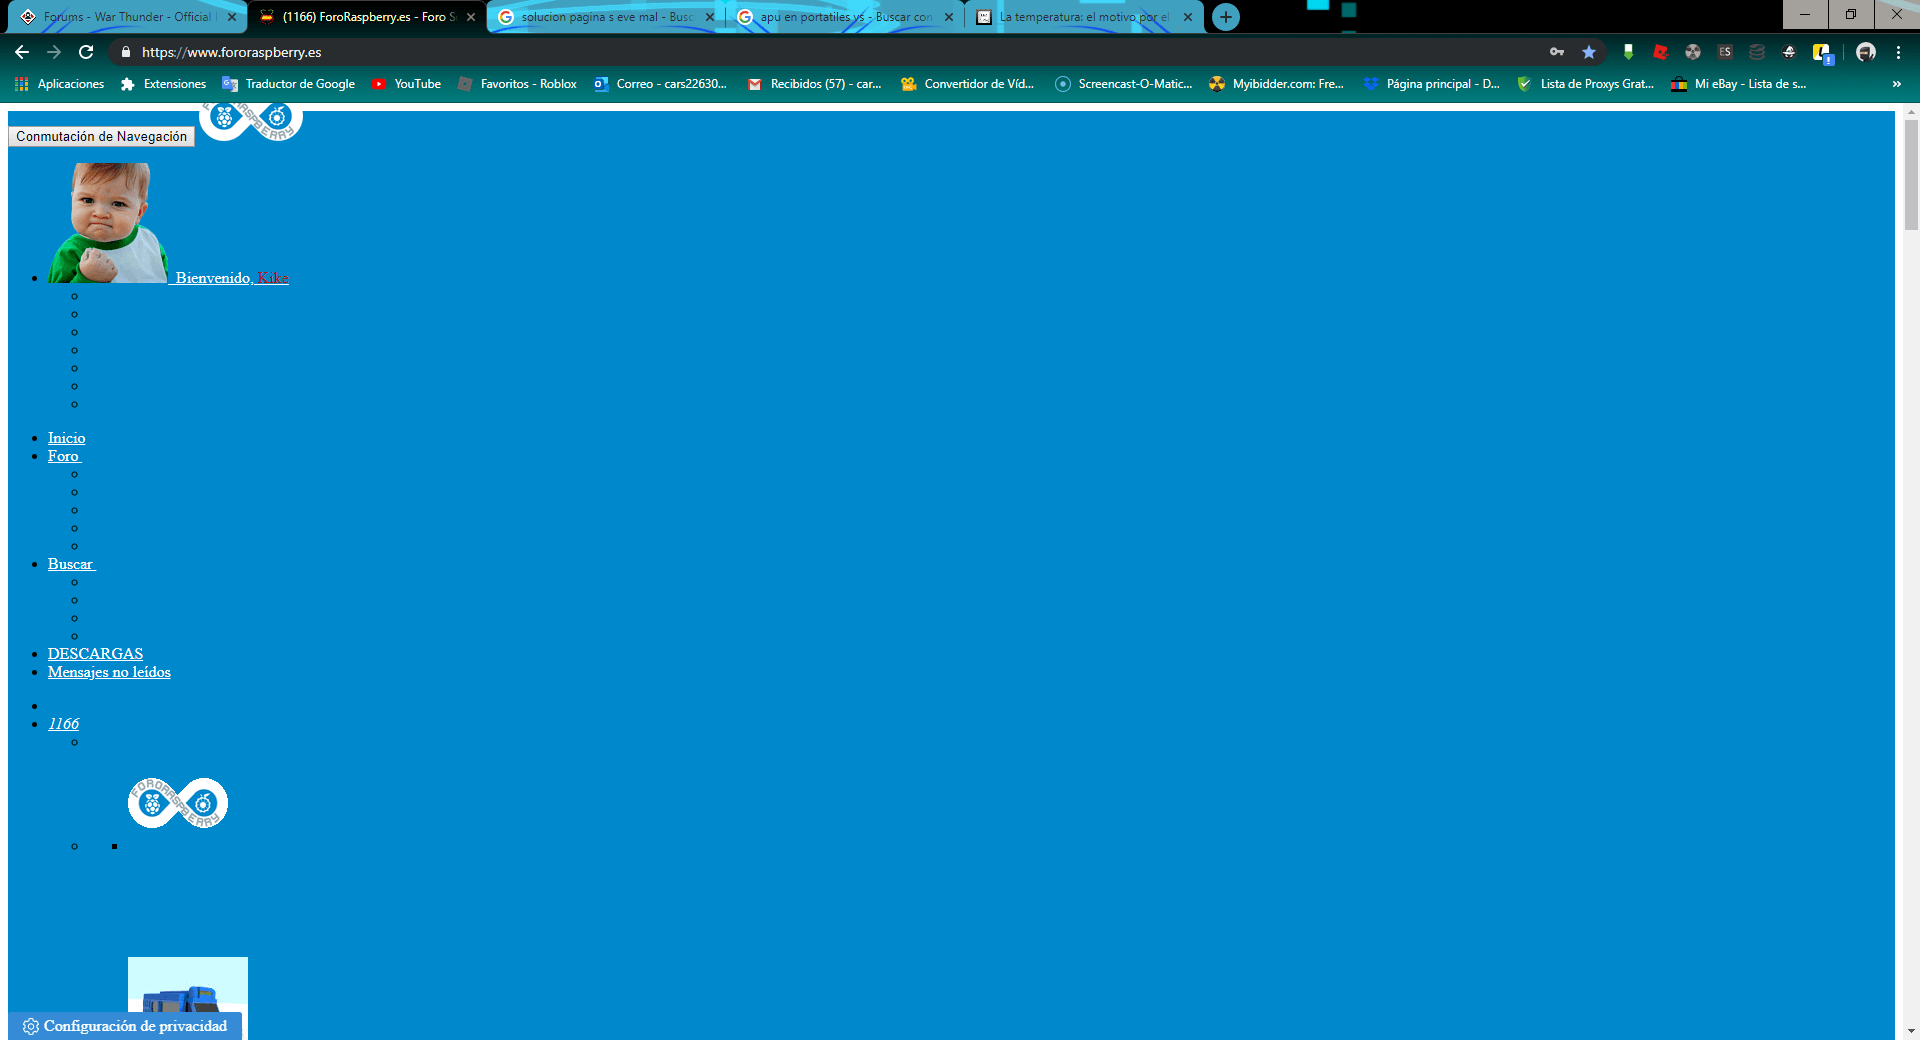Click the page vertical scrollbar thumb
Viewport: 1920px width, 1040px height.
pyautogui.click(x=1911, y=175)
